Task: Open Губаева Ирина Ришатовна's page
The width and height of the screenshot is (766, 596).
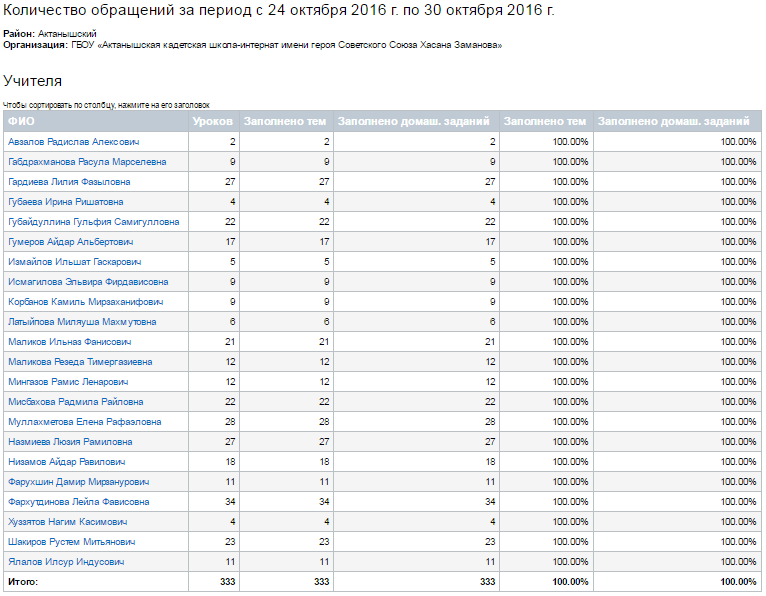Action: pyautogui.click(x=66, y=202)
